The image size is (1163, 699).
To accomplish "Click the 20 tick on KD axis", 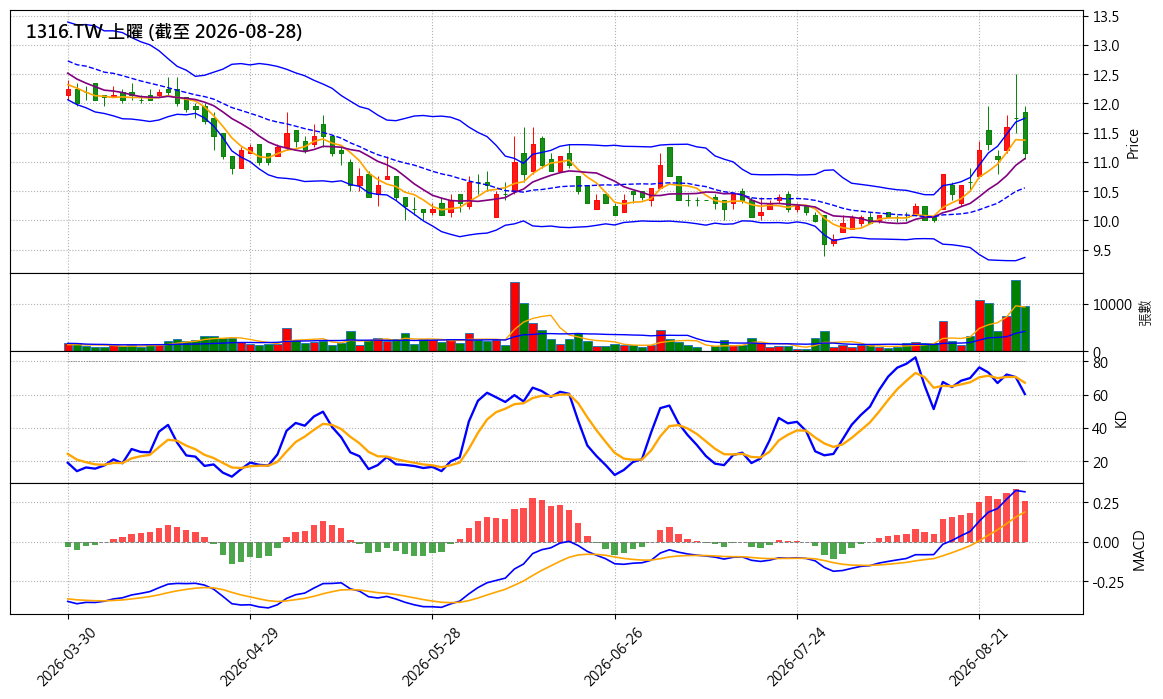I will click(x=1100, y=462).
